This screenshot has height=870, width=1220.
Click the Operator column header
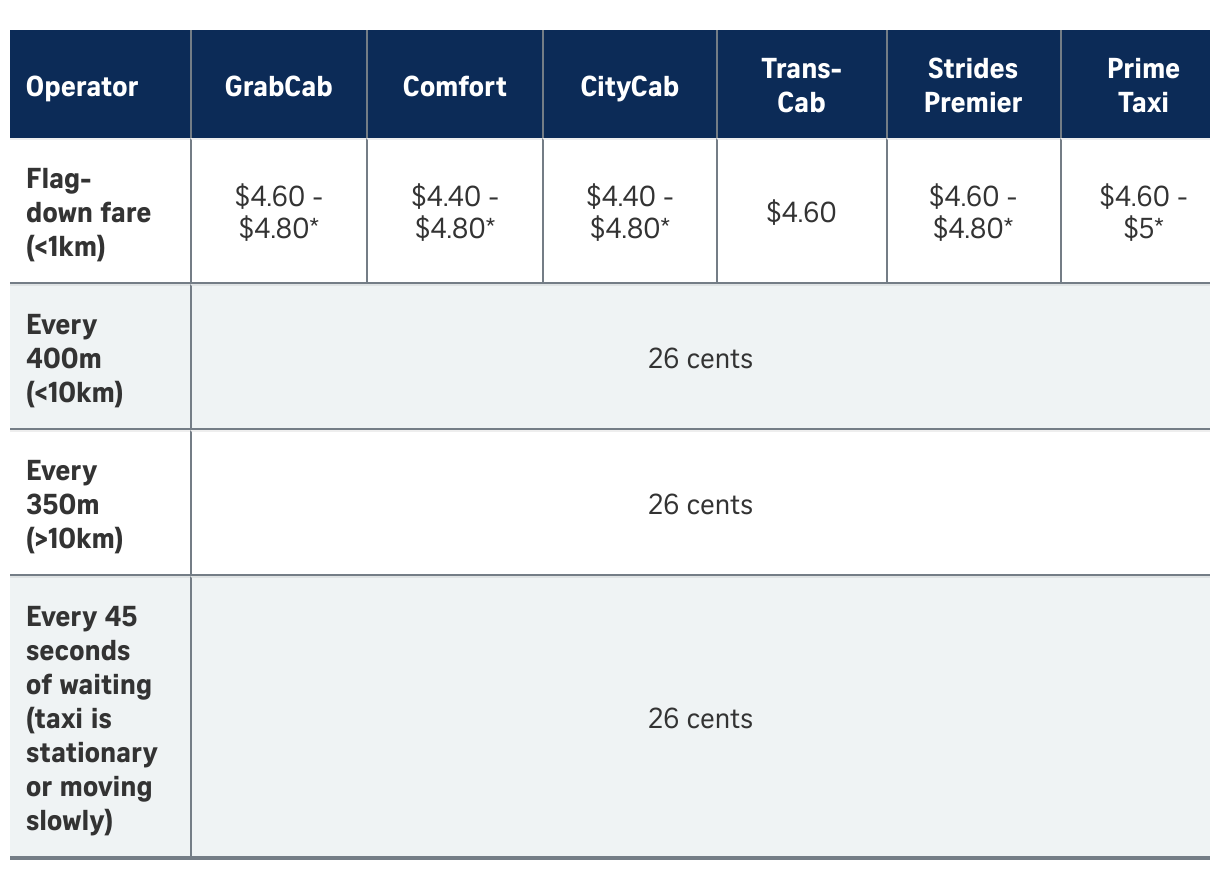[x=82, y=86]
